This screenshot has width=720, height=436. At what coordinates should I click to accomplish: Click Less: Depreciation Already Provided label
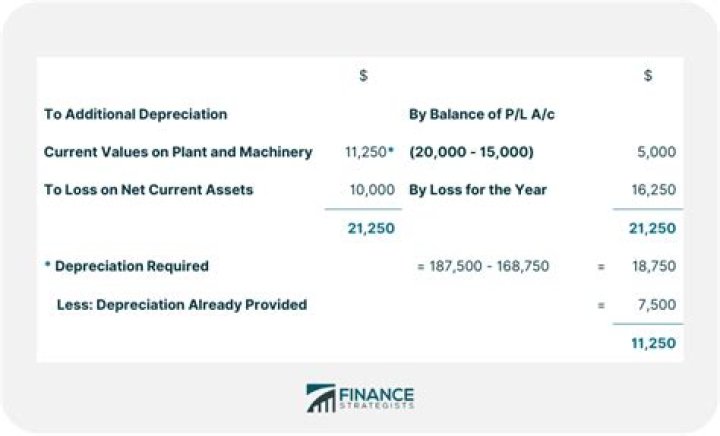[182, 305]
